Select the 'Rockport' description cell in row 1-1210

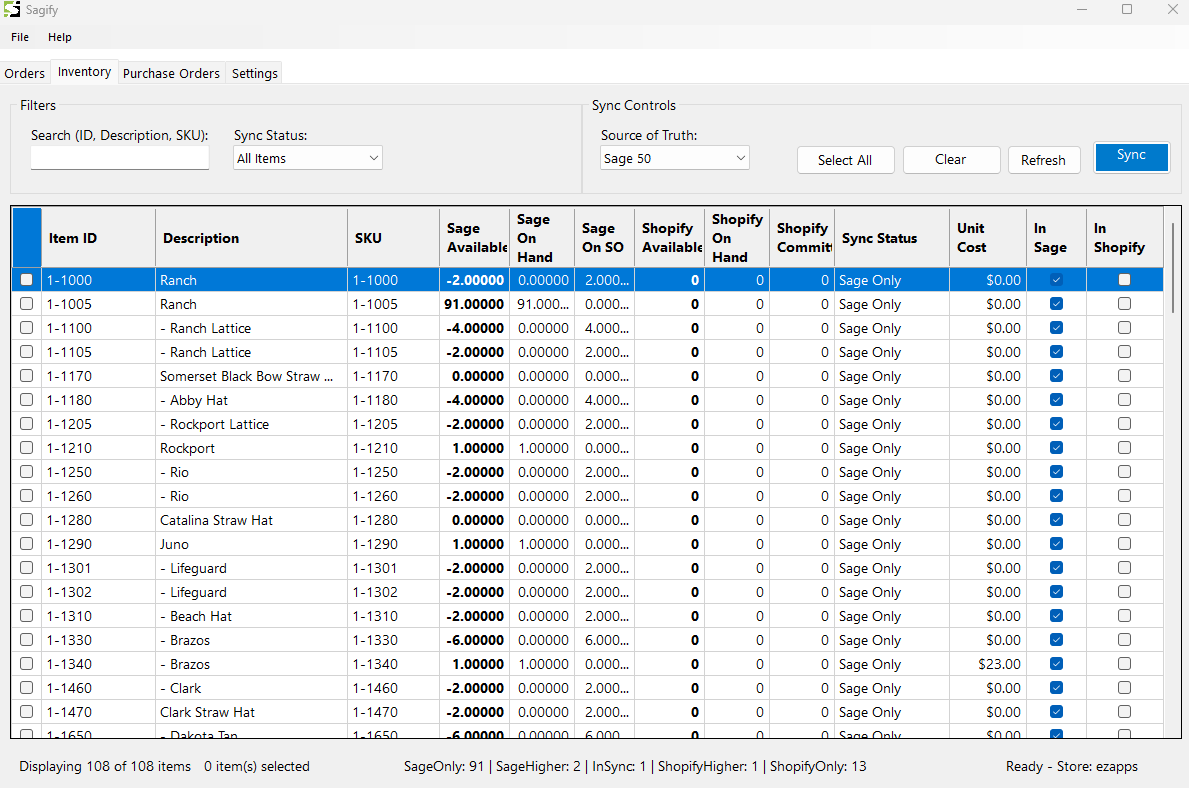point(252,448)
